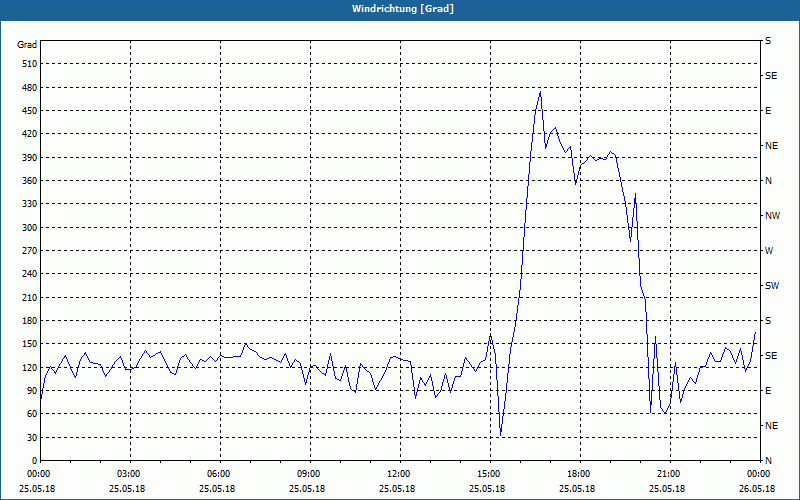
Task: Click the 0 degree axis label
Action: pyautogui.click(x=35, y=461)
